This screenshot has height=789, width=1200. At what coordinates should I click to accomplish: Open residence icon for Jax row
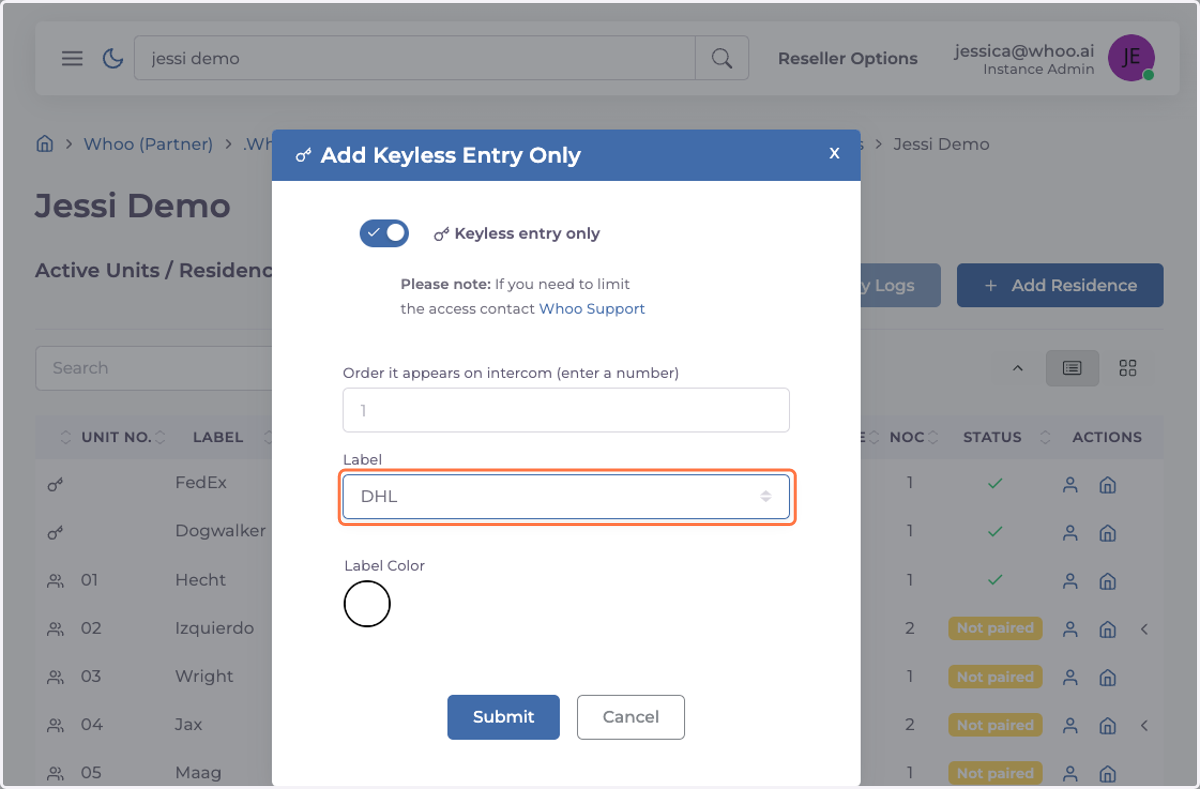pos(1107,725)
